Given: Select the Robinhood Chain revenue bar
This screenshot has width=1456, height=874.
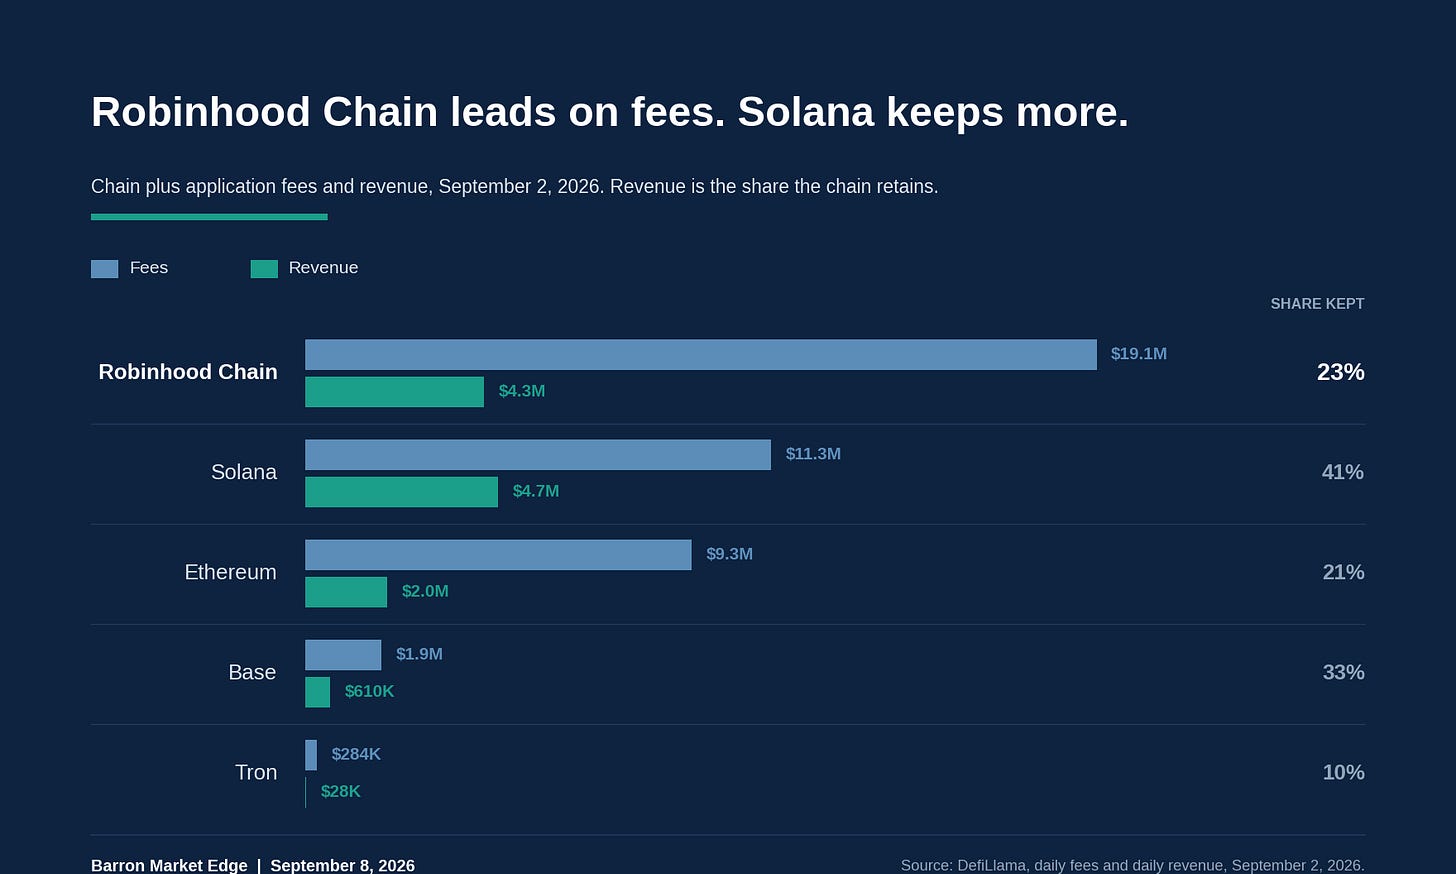Looking at the screenshot, I should click(394, 391).
